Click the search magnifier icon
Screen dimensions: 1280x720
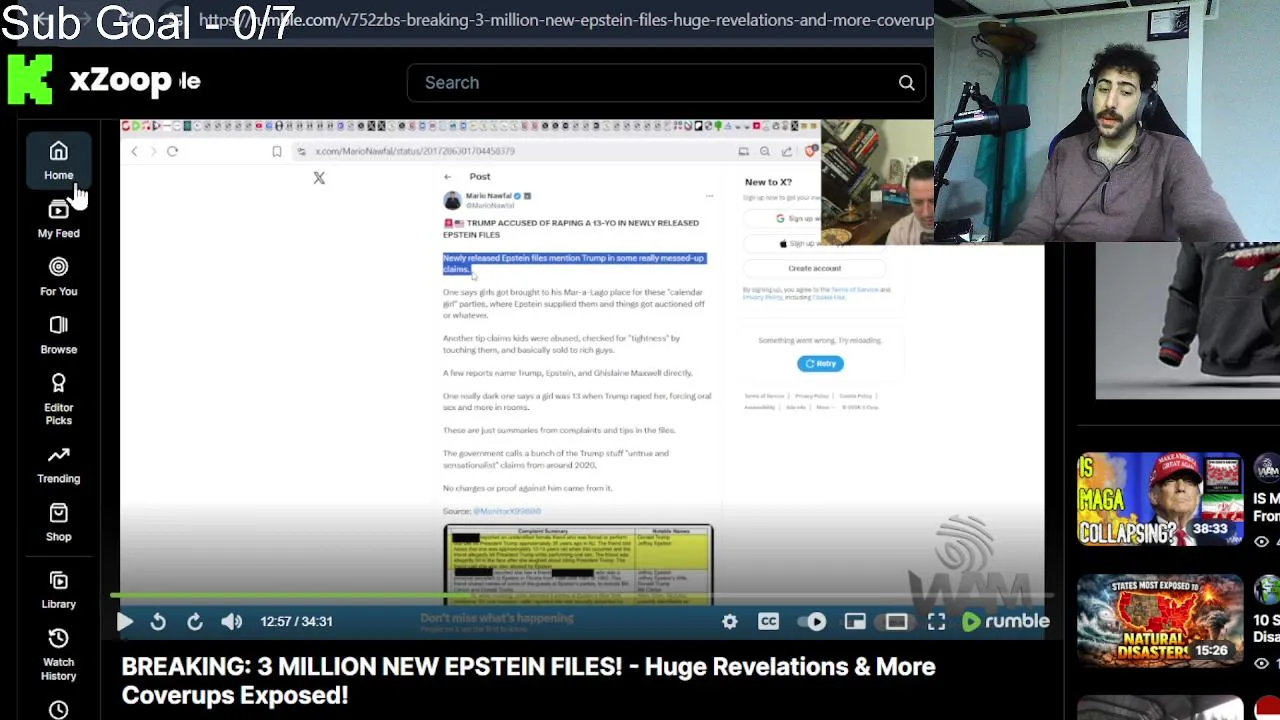click(x=906, y=83)
